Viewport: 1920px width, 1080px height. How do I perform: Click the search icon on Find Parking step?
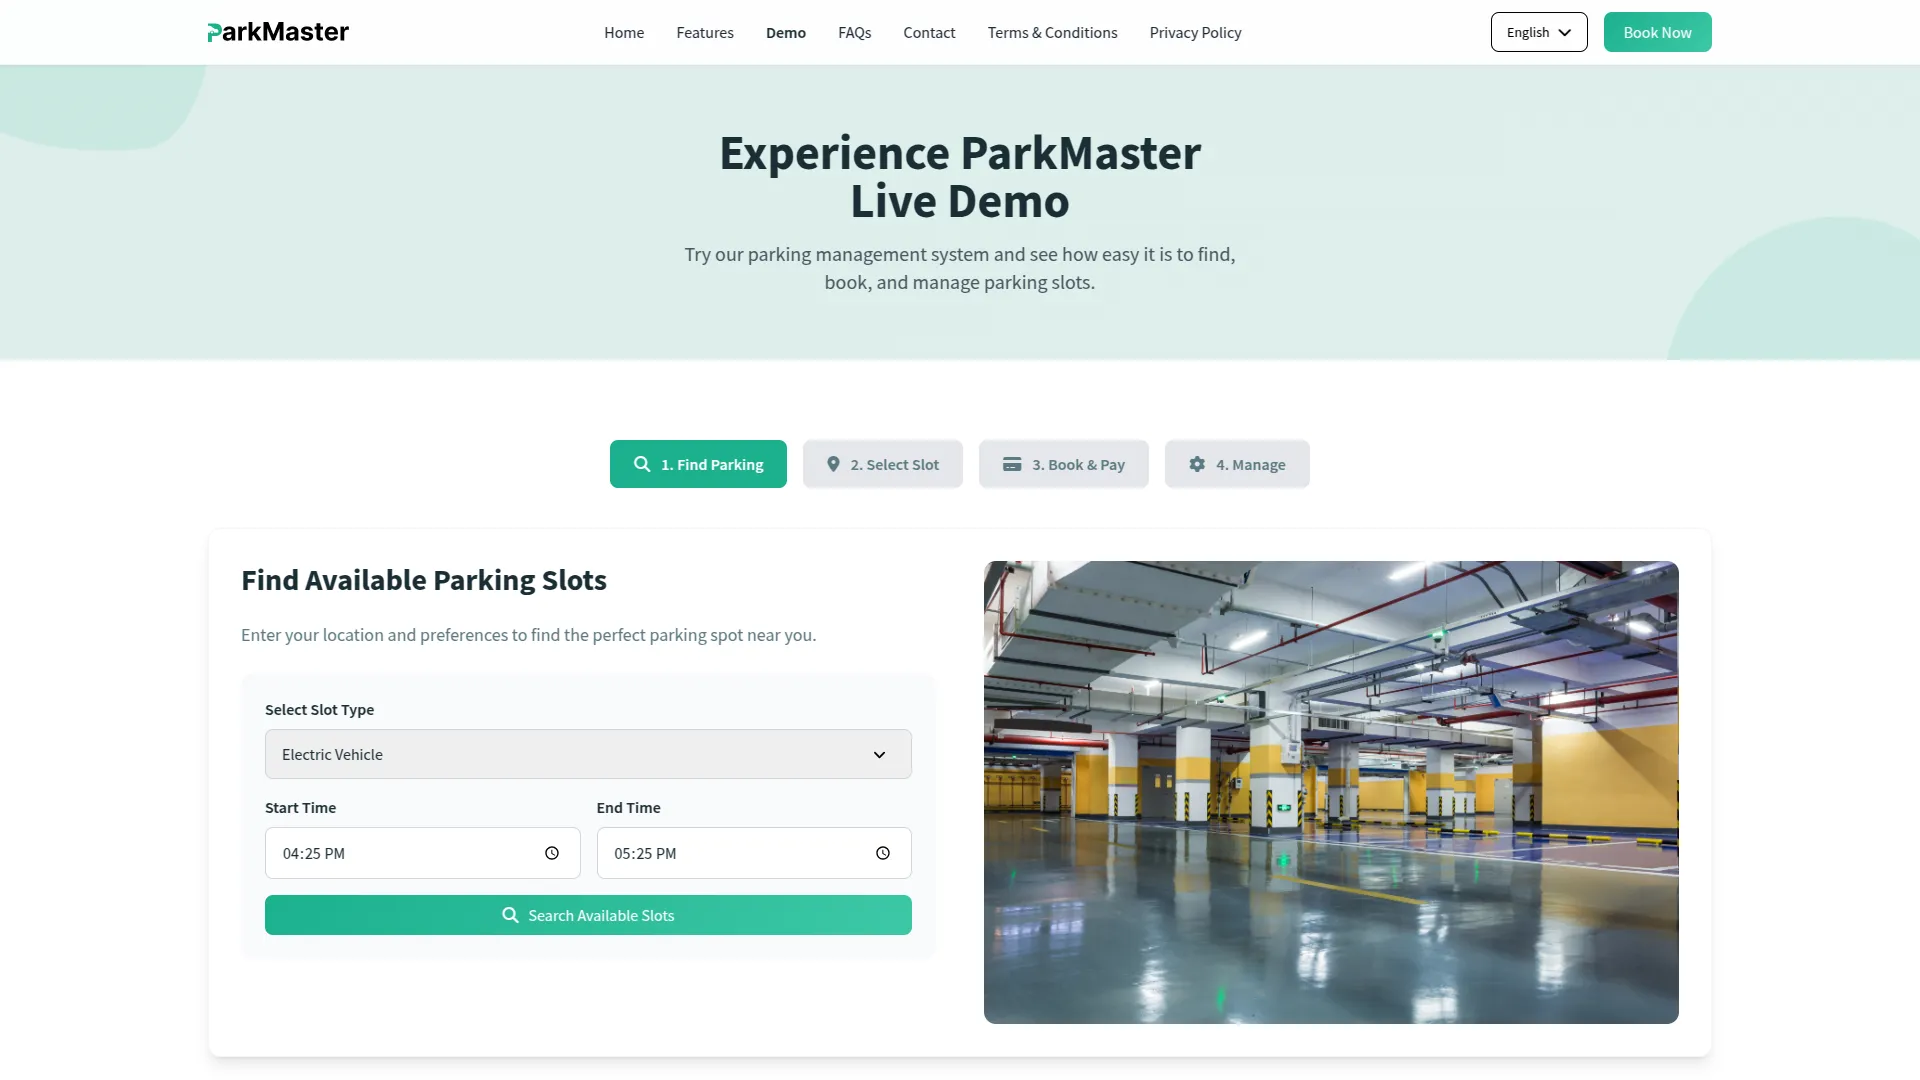(x=641, y=464)
